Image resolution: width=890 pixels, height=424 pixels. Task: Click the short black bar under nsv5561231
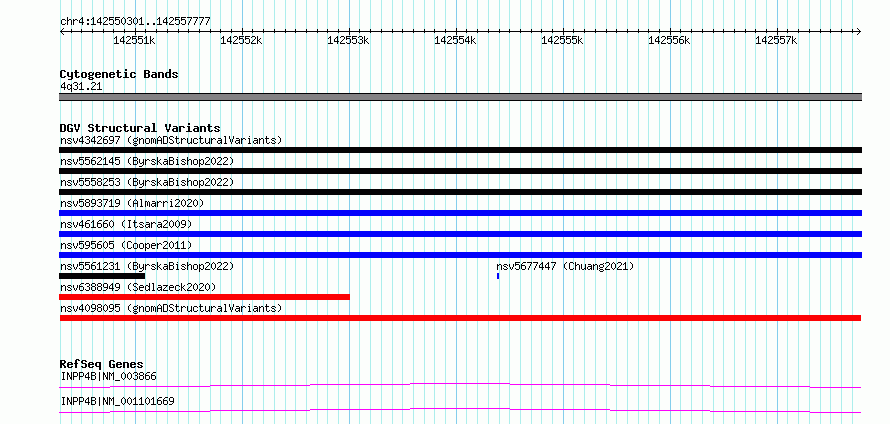coord(102,276)
